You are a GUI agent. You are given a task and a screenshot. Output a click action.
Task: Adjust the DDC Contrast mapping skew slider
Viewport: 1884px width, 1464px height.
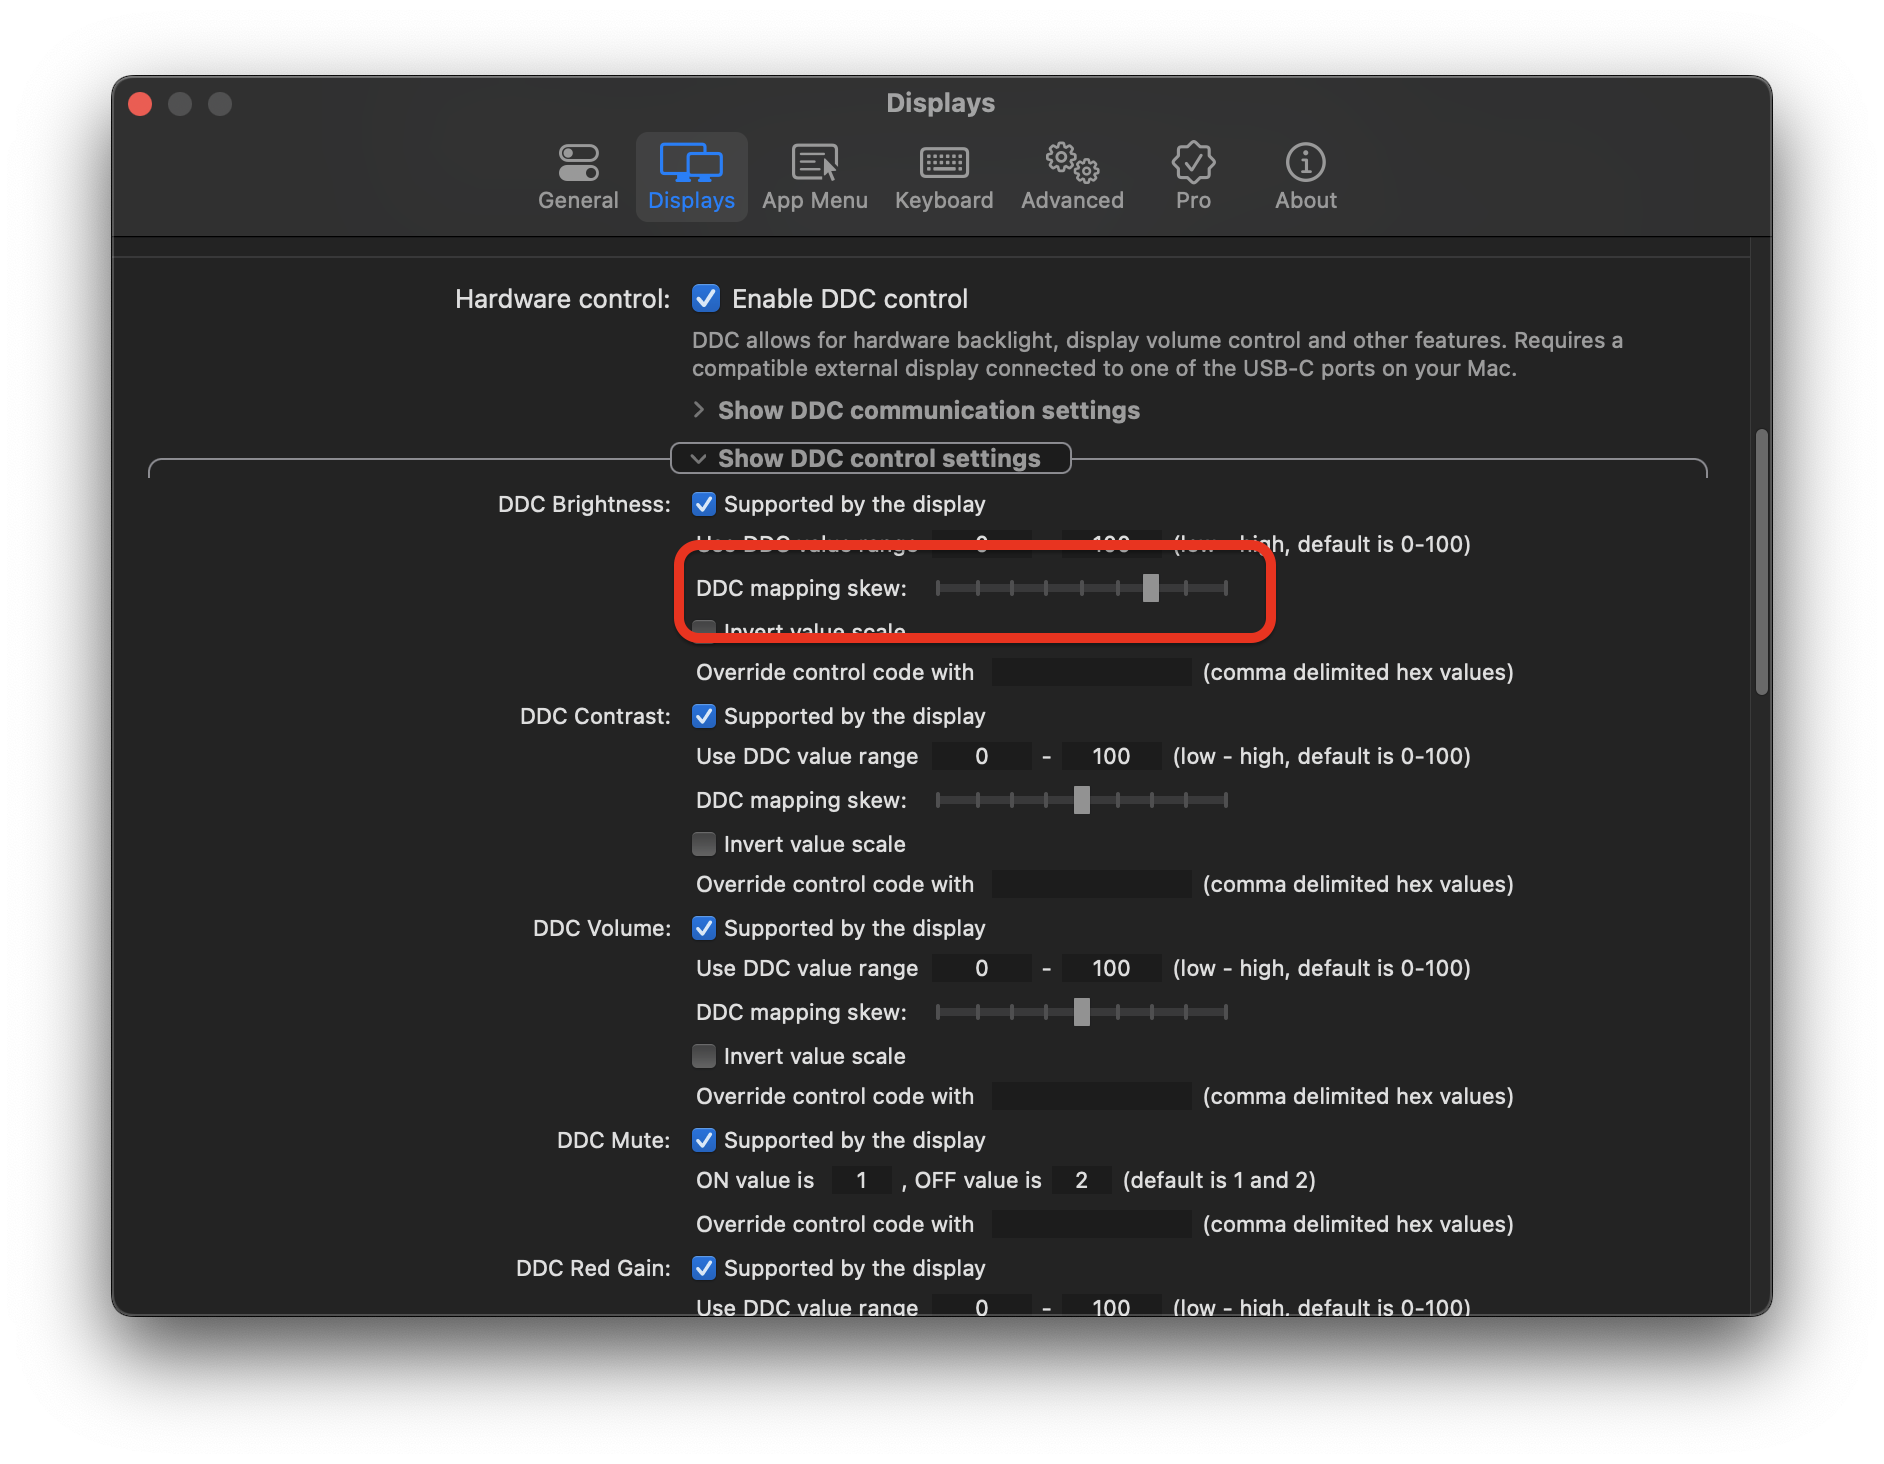click(1081, 800)
